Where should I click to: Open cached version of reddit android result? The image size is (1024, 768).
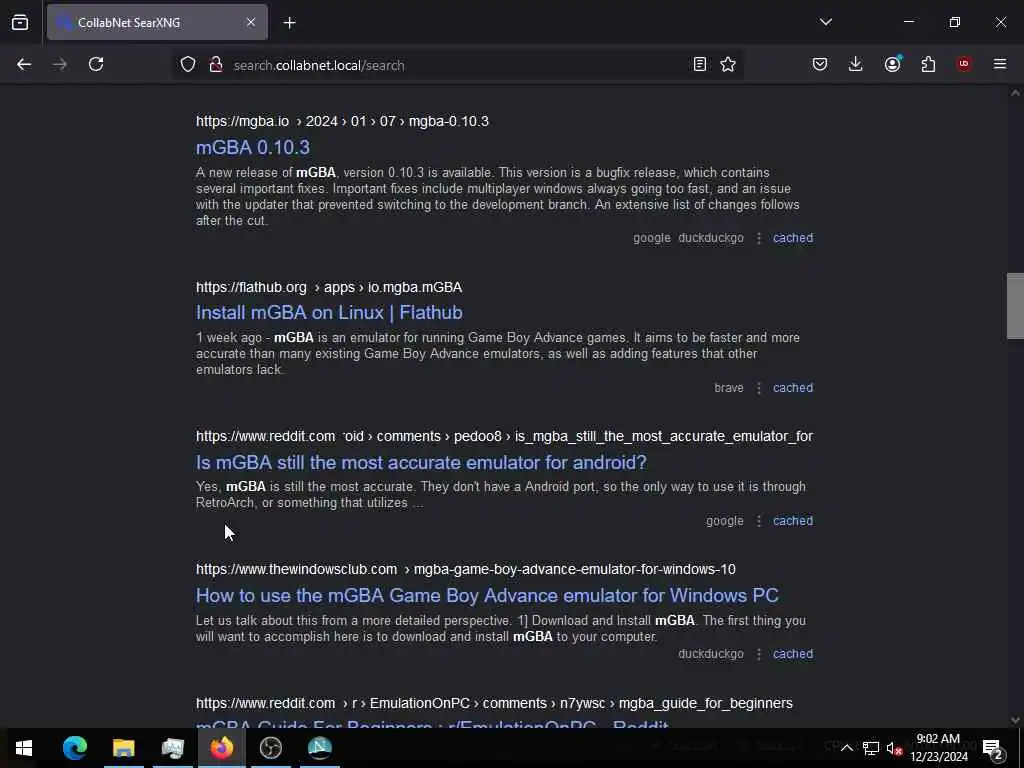coord(793,521)
